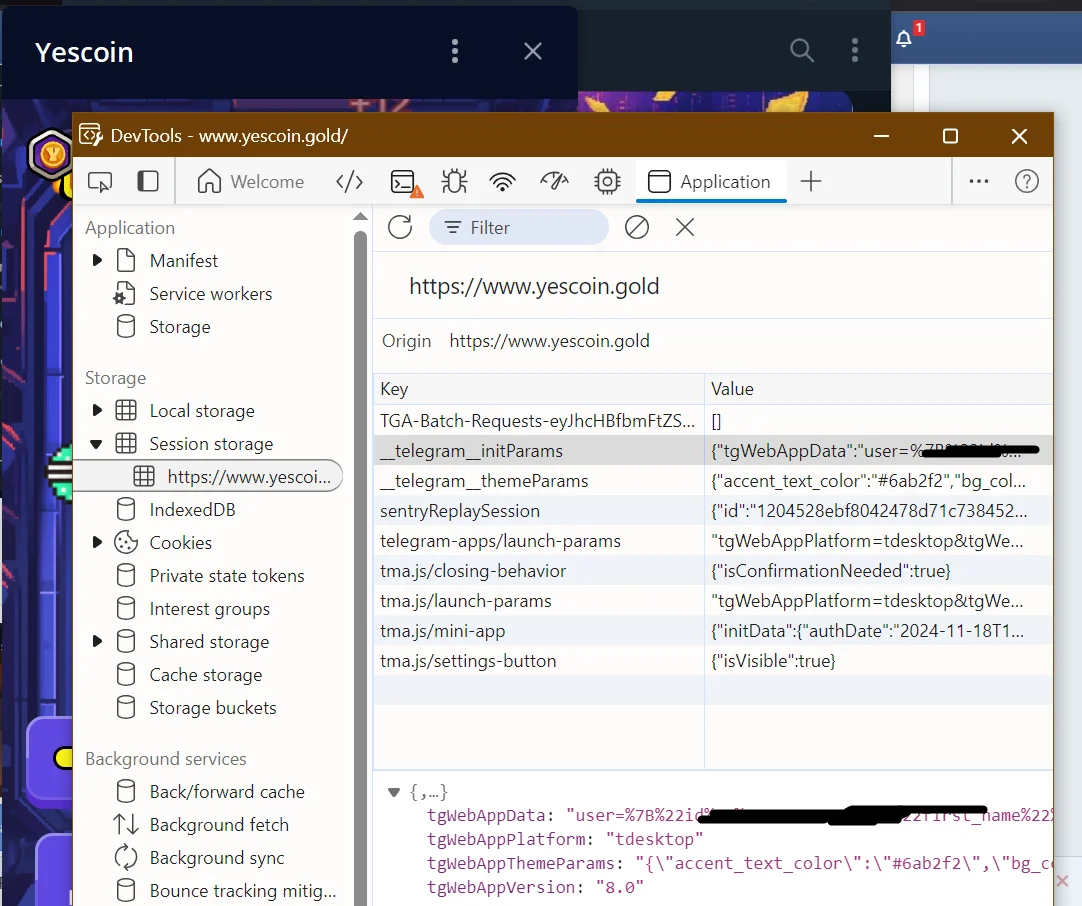The height and width of the screenshot is (906, 1082).
Task: Expand the Shared storage node
Action: (97, 642)
